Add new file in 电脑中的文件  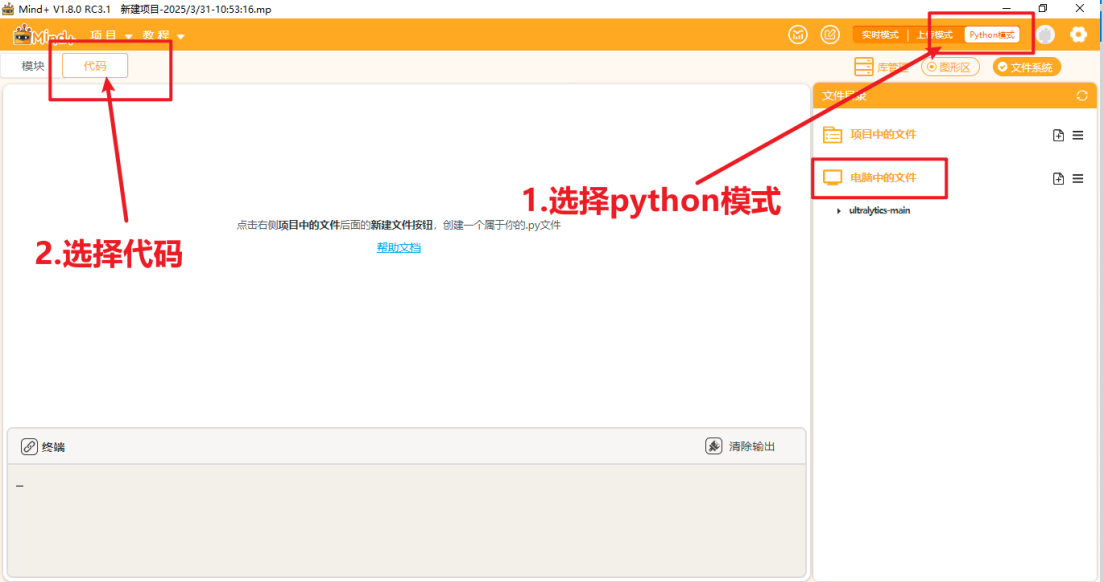[1058, 179]
